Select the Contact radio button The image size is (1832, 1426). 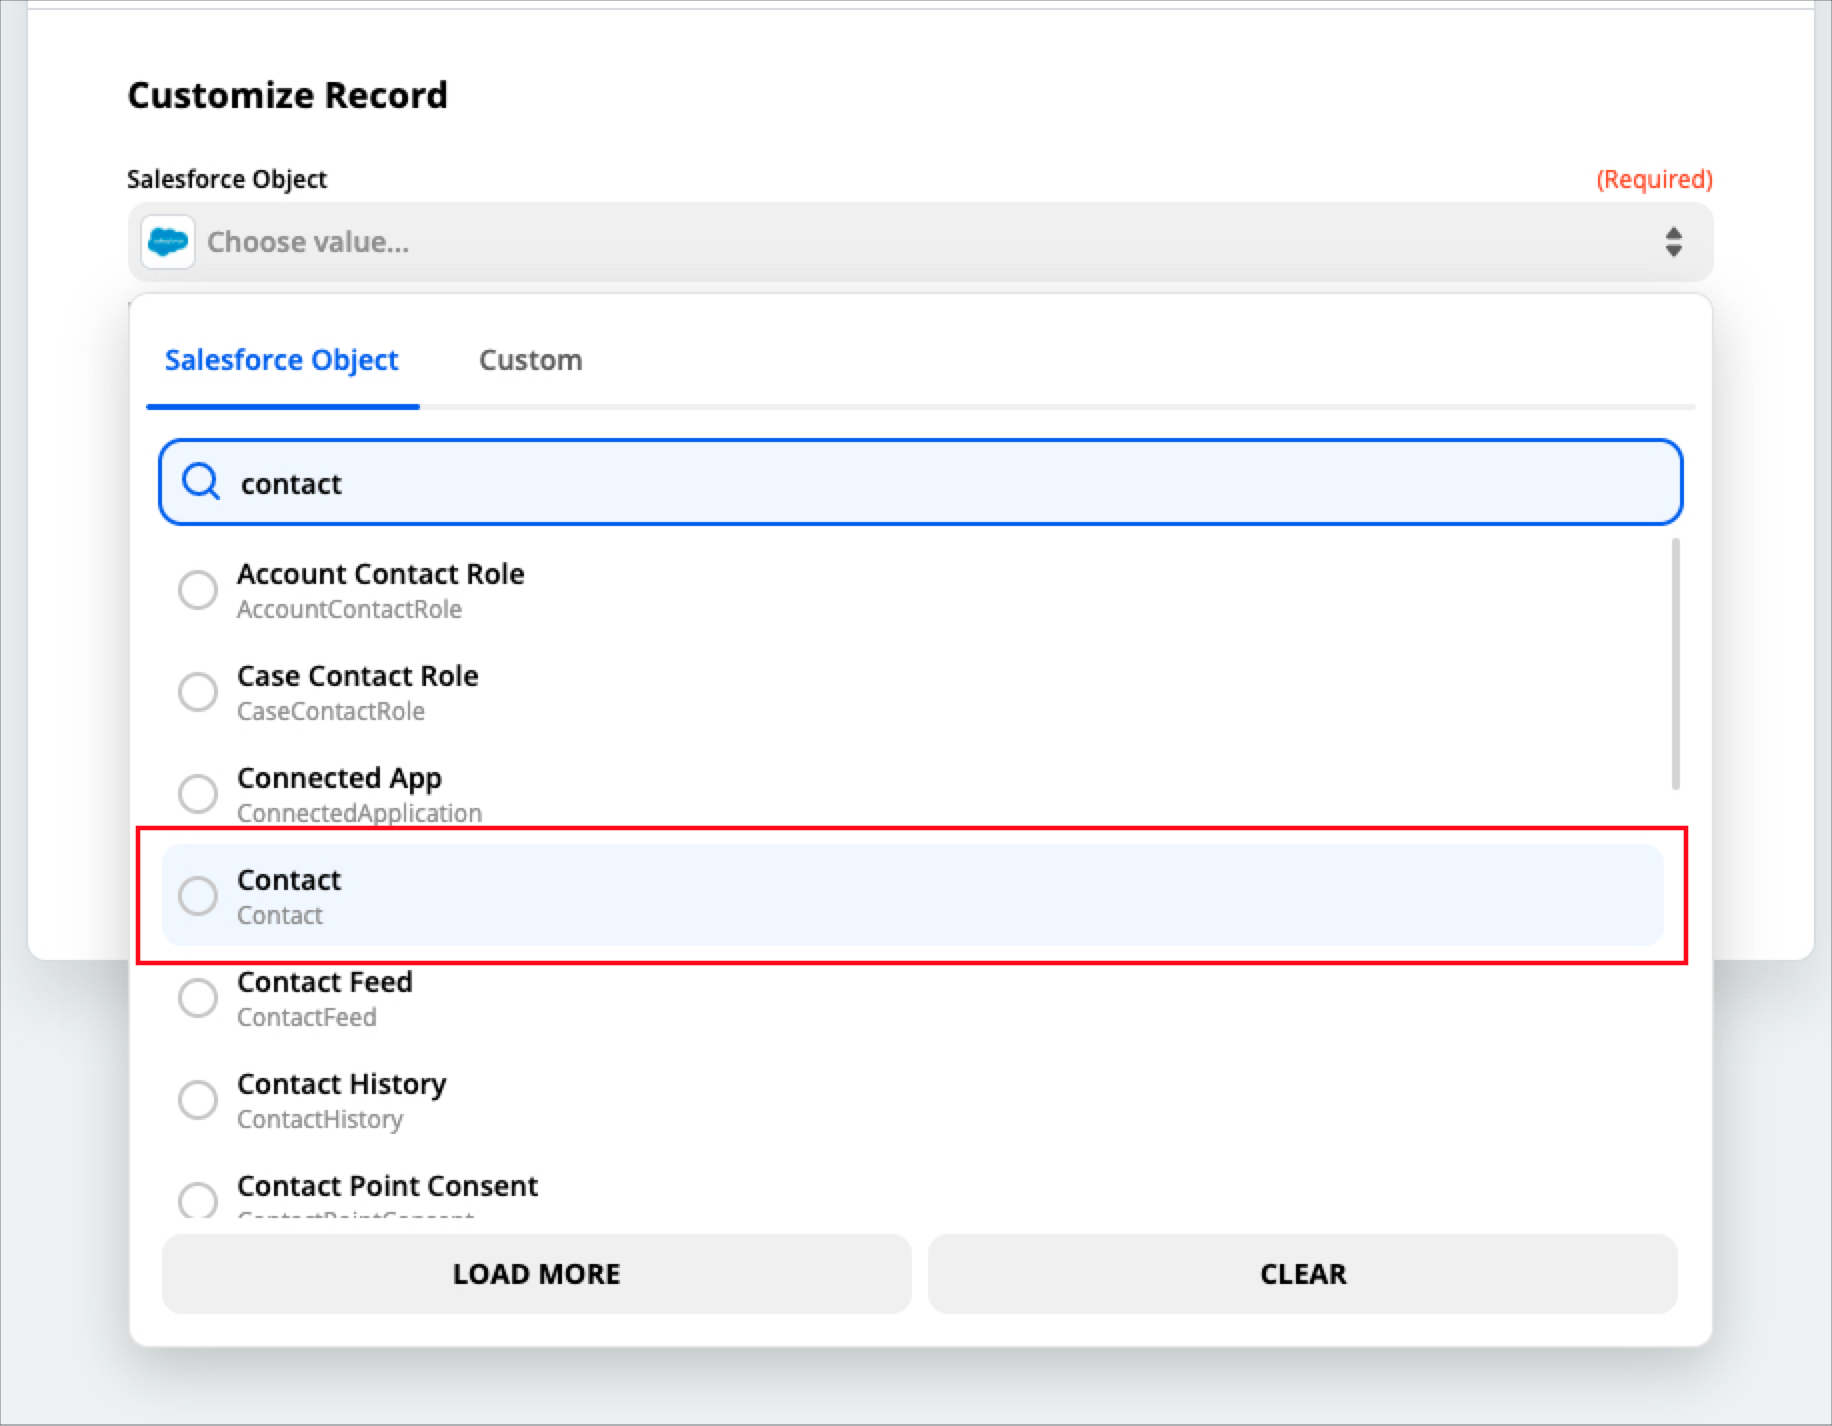pyautogui.click(x=197, y=896)
